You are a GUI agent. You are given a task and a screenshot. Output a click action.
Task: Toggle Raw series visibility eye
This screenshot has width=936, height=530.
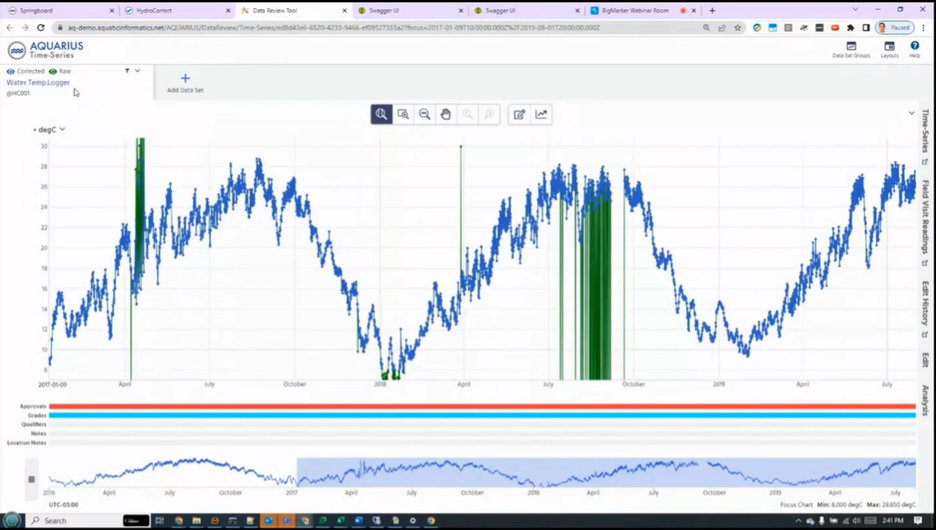[53, 71]
